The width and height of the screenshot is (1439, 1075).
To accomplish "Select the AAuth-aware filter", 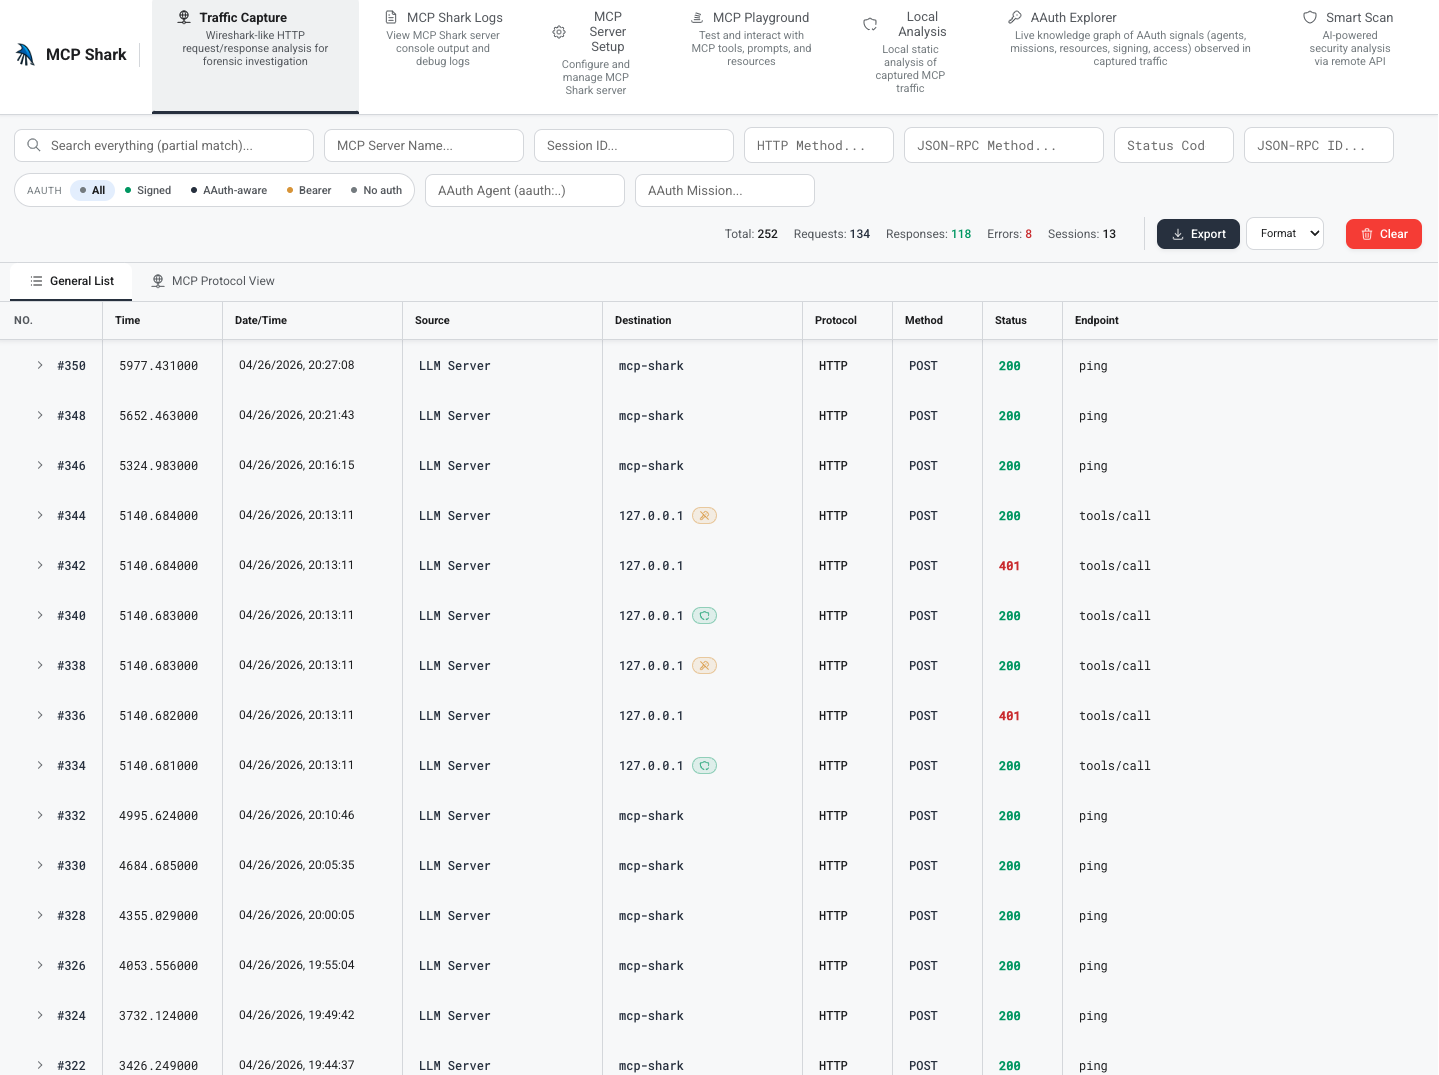I will [x=229, y=190].
